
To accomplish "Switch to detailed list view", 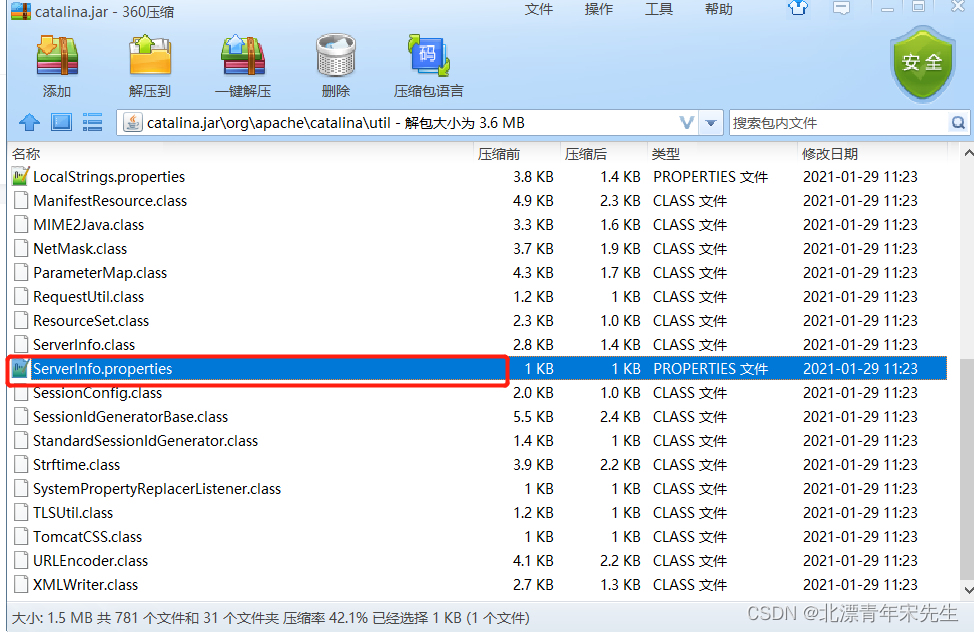I will 92,122.
